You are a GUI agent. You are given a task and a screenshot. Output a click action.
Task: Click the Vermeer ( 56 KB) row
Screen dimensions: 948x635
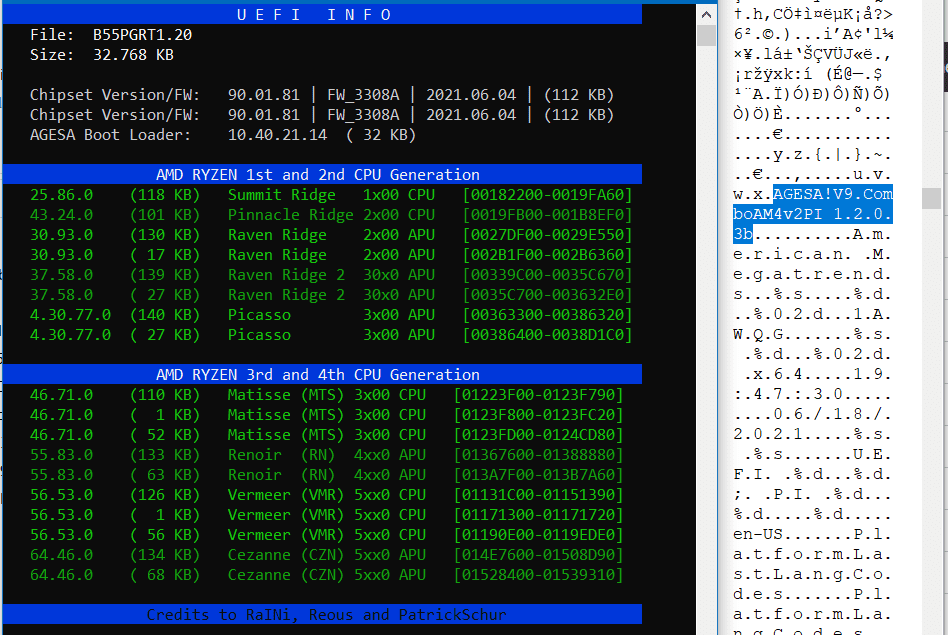pos(326,534)
